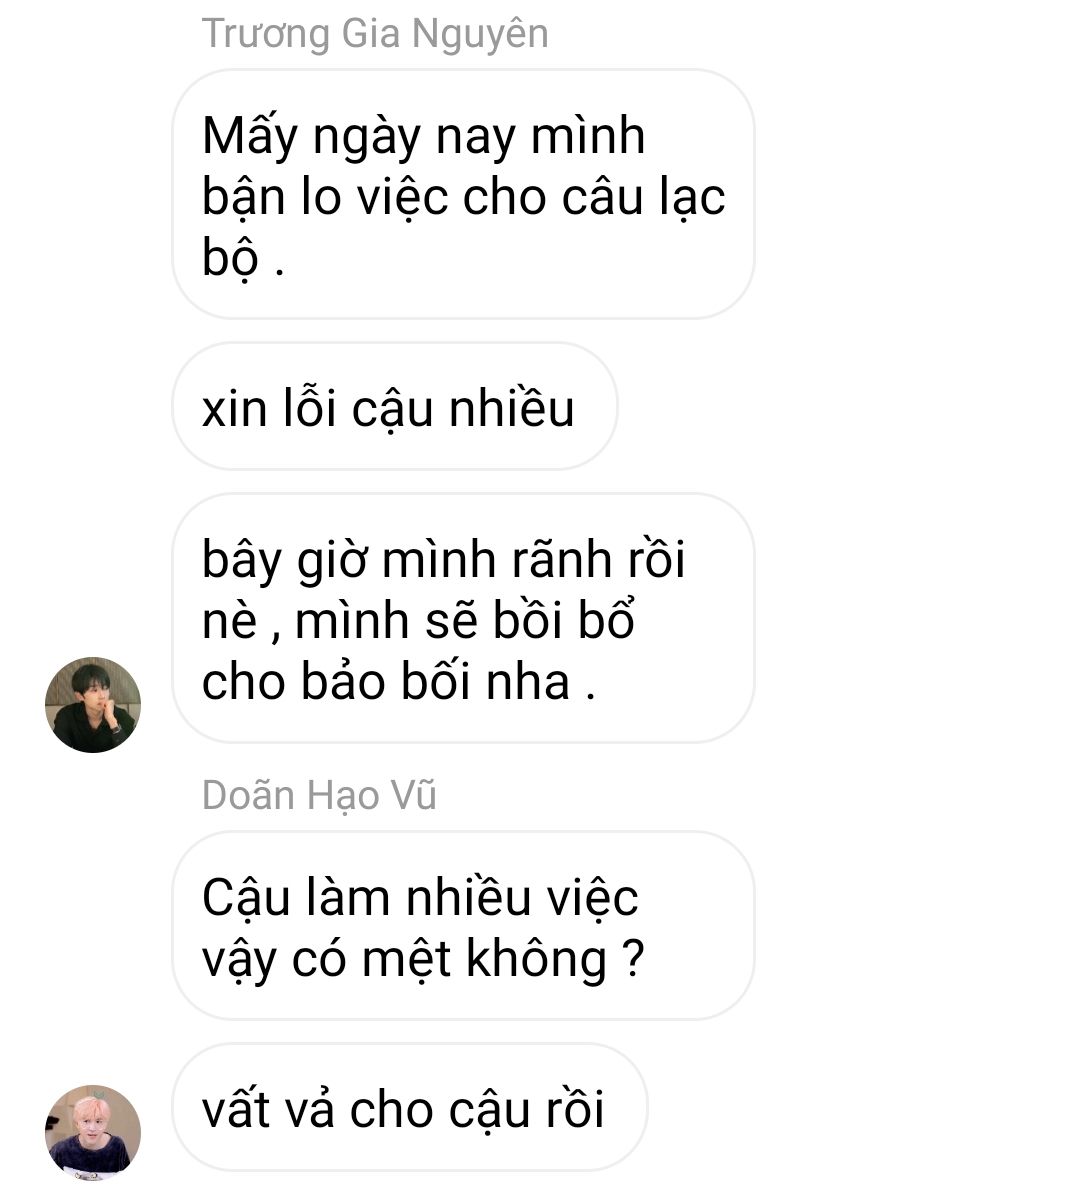Select Doãn Hạo Vũ's last message bubble
The width and height of the screenshot is (1080, 1190).
[x=410, y=1107]
